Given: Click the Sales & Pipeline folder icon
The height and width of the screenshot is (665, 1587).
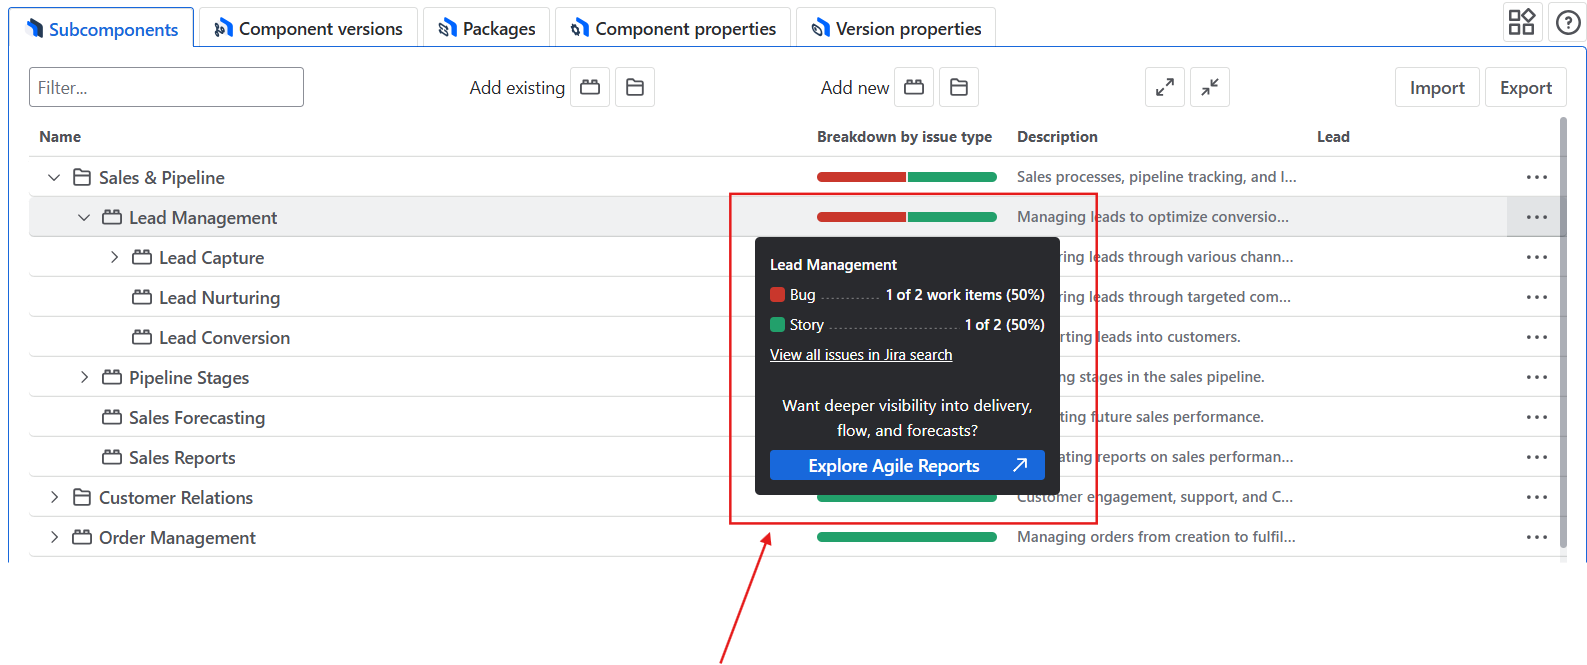Looking at the screenshot, I should [x=82, y=177].
